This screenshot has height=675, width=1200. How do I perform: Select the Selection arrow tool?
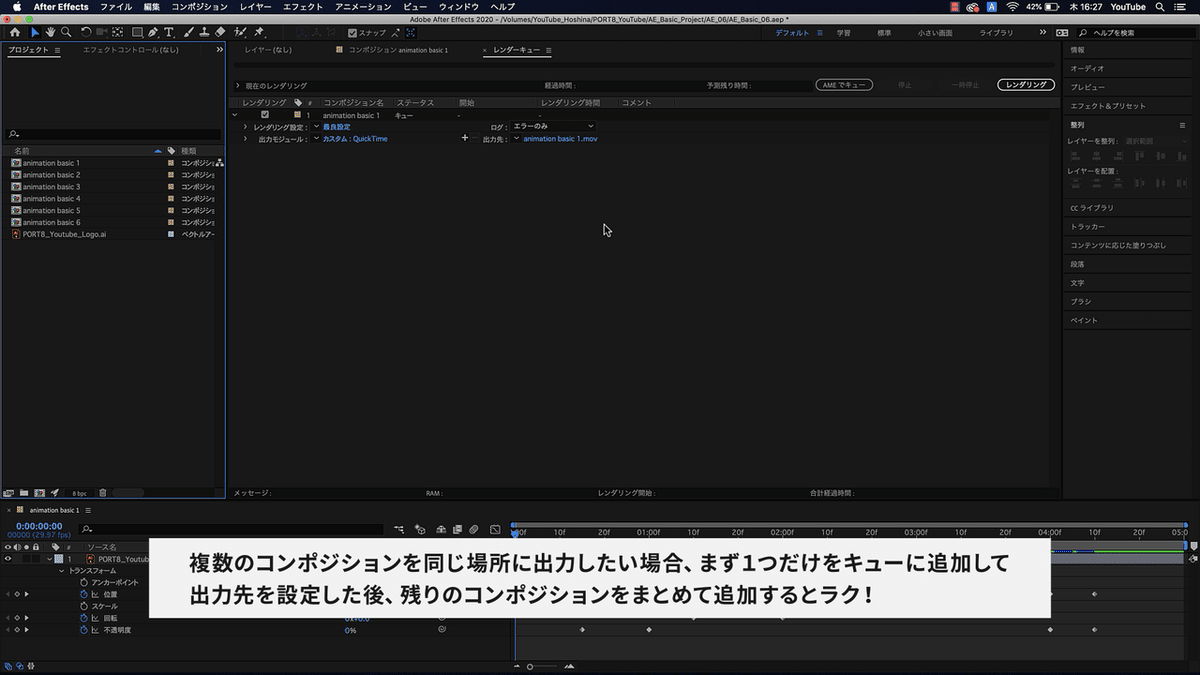coord(35,33)
